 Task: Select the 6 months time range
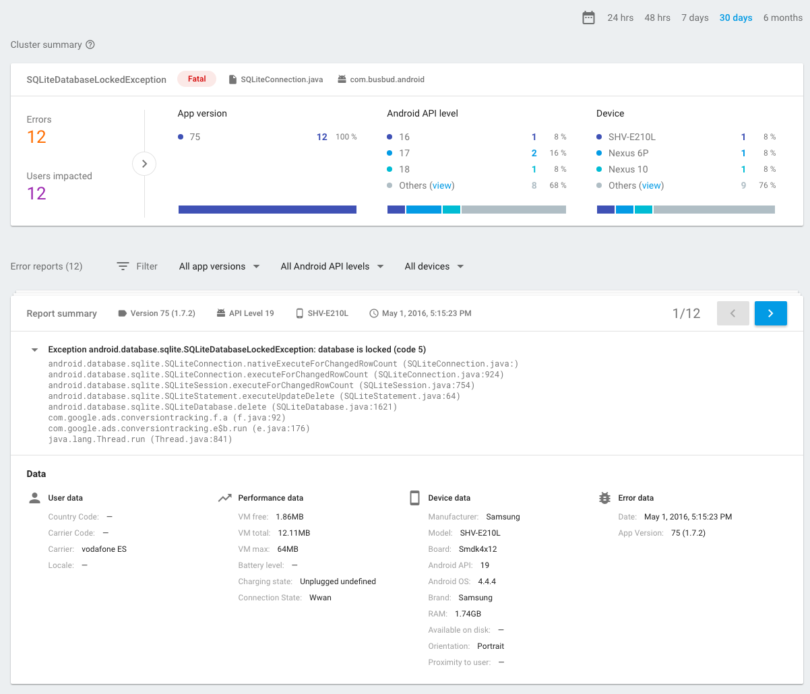point(782,18)
